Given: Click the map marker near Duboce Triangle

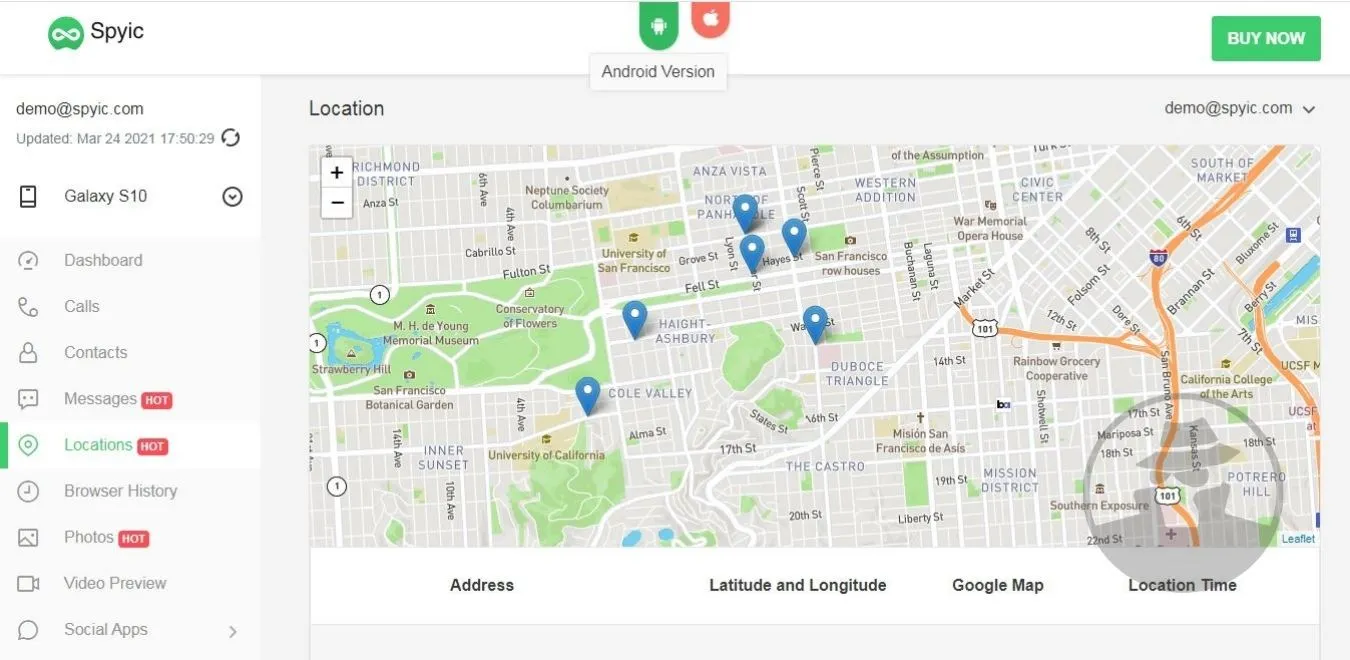Looking at the screenshot, I should point(815,324).
